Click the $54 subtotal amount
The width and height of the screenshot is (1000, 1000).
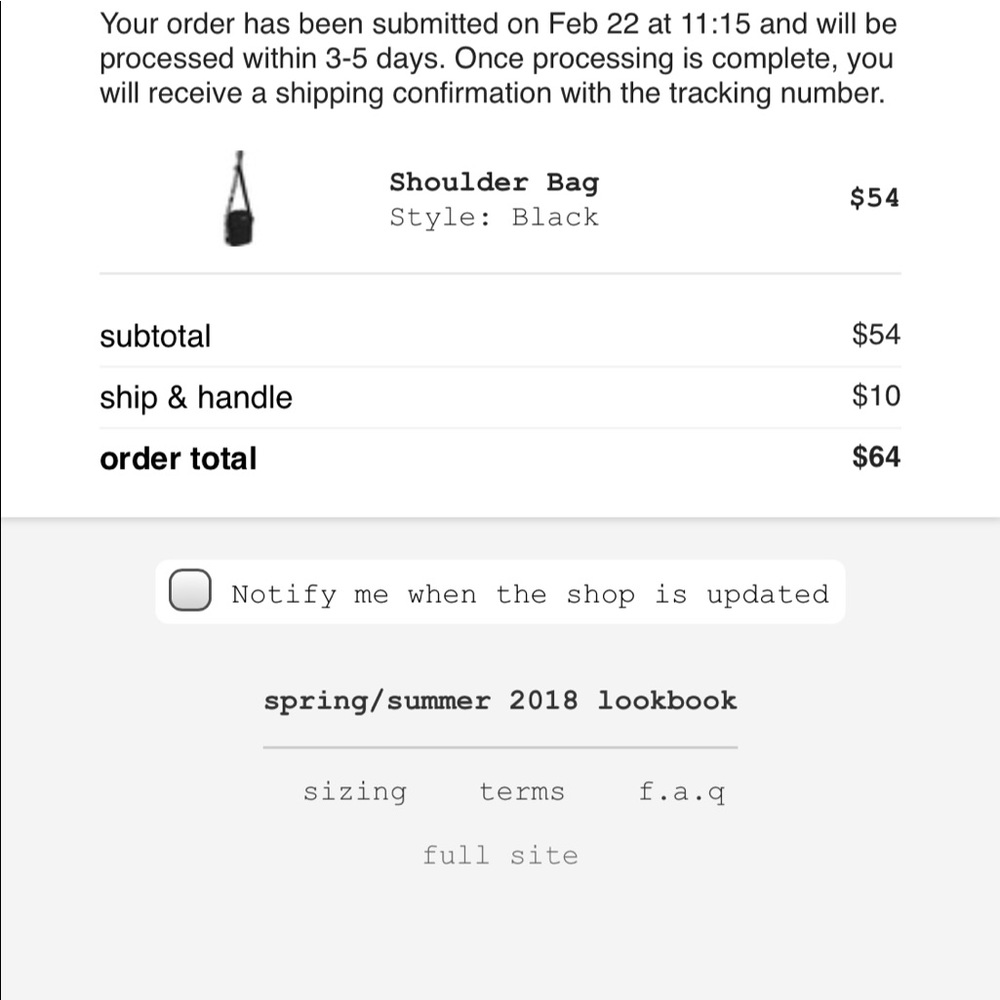click(x=876, y=334)
